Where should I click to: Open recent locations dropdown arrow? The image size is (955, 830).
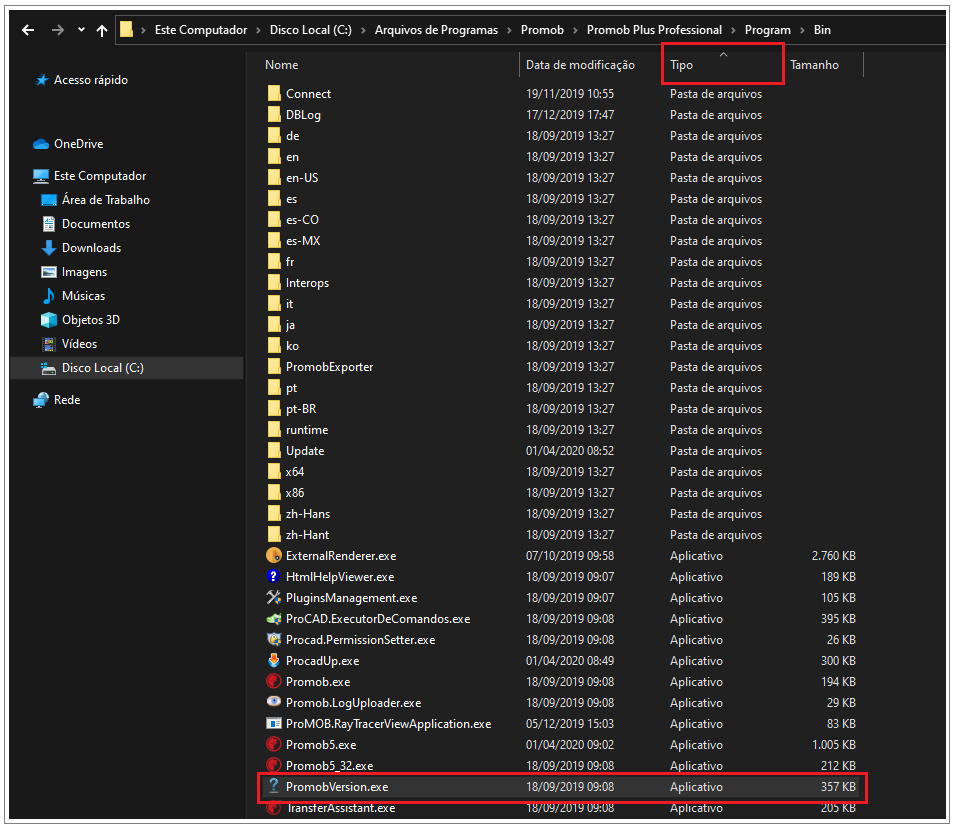coord(81,30)
